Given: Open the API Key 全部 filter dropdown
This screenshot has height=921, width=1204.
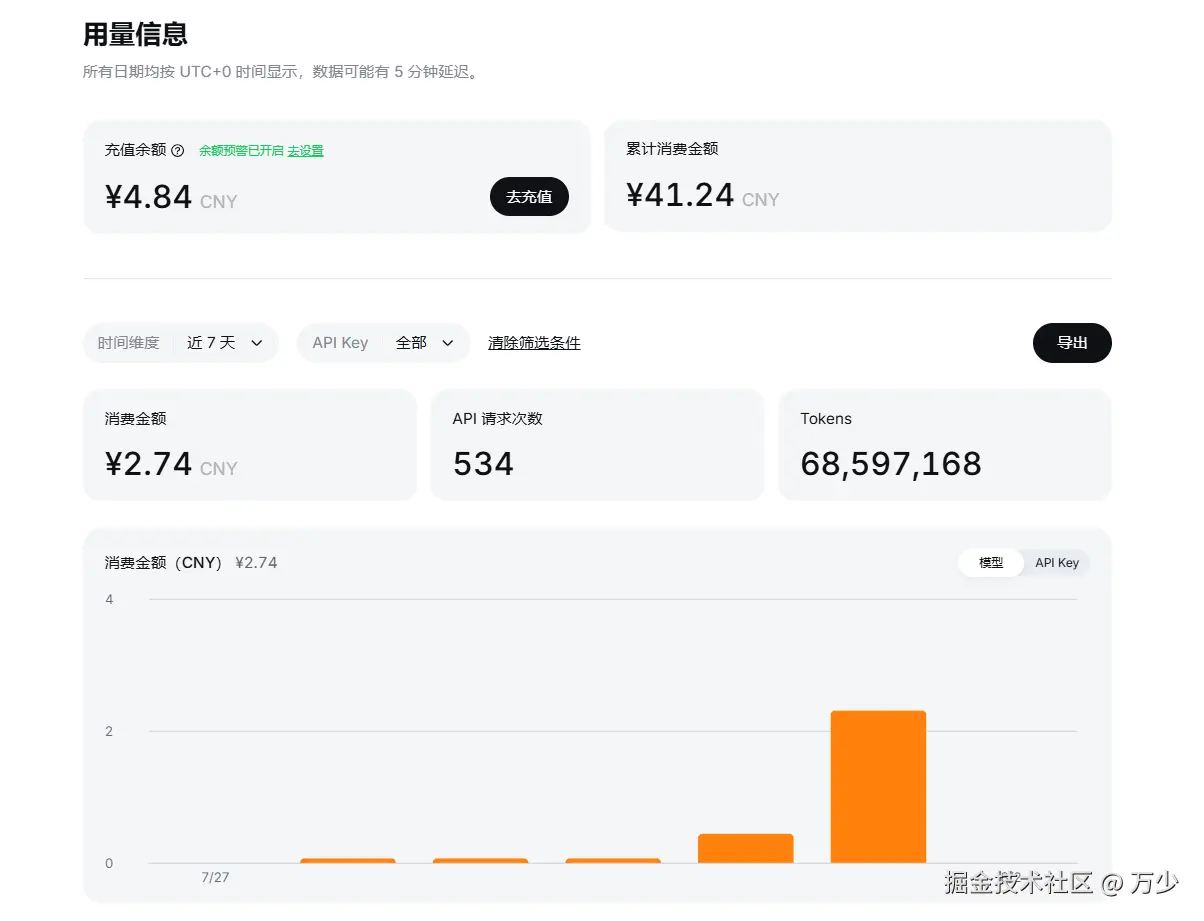Looking at the screenshot, I should point(384,343).
